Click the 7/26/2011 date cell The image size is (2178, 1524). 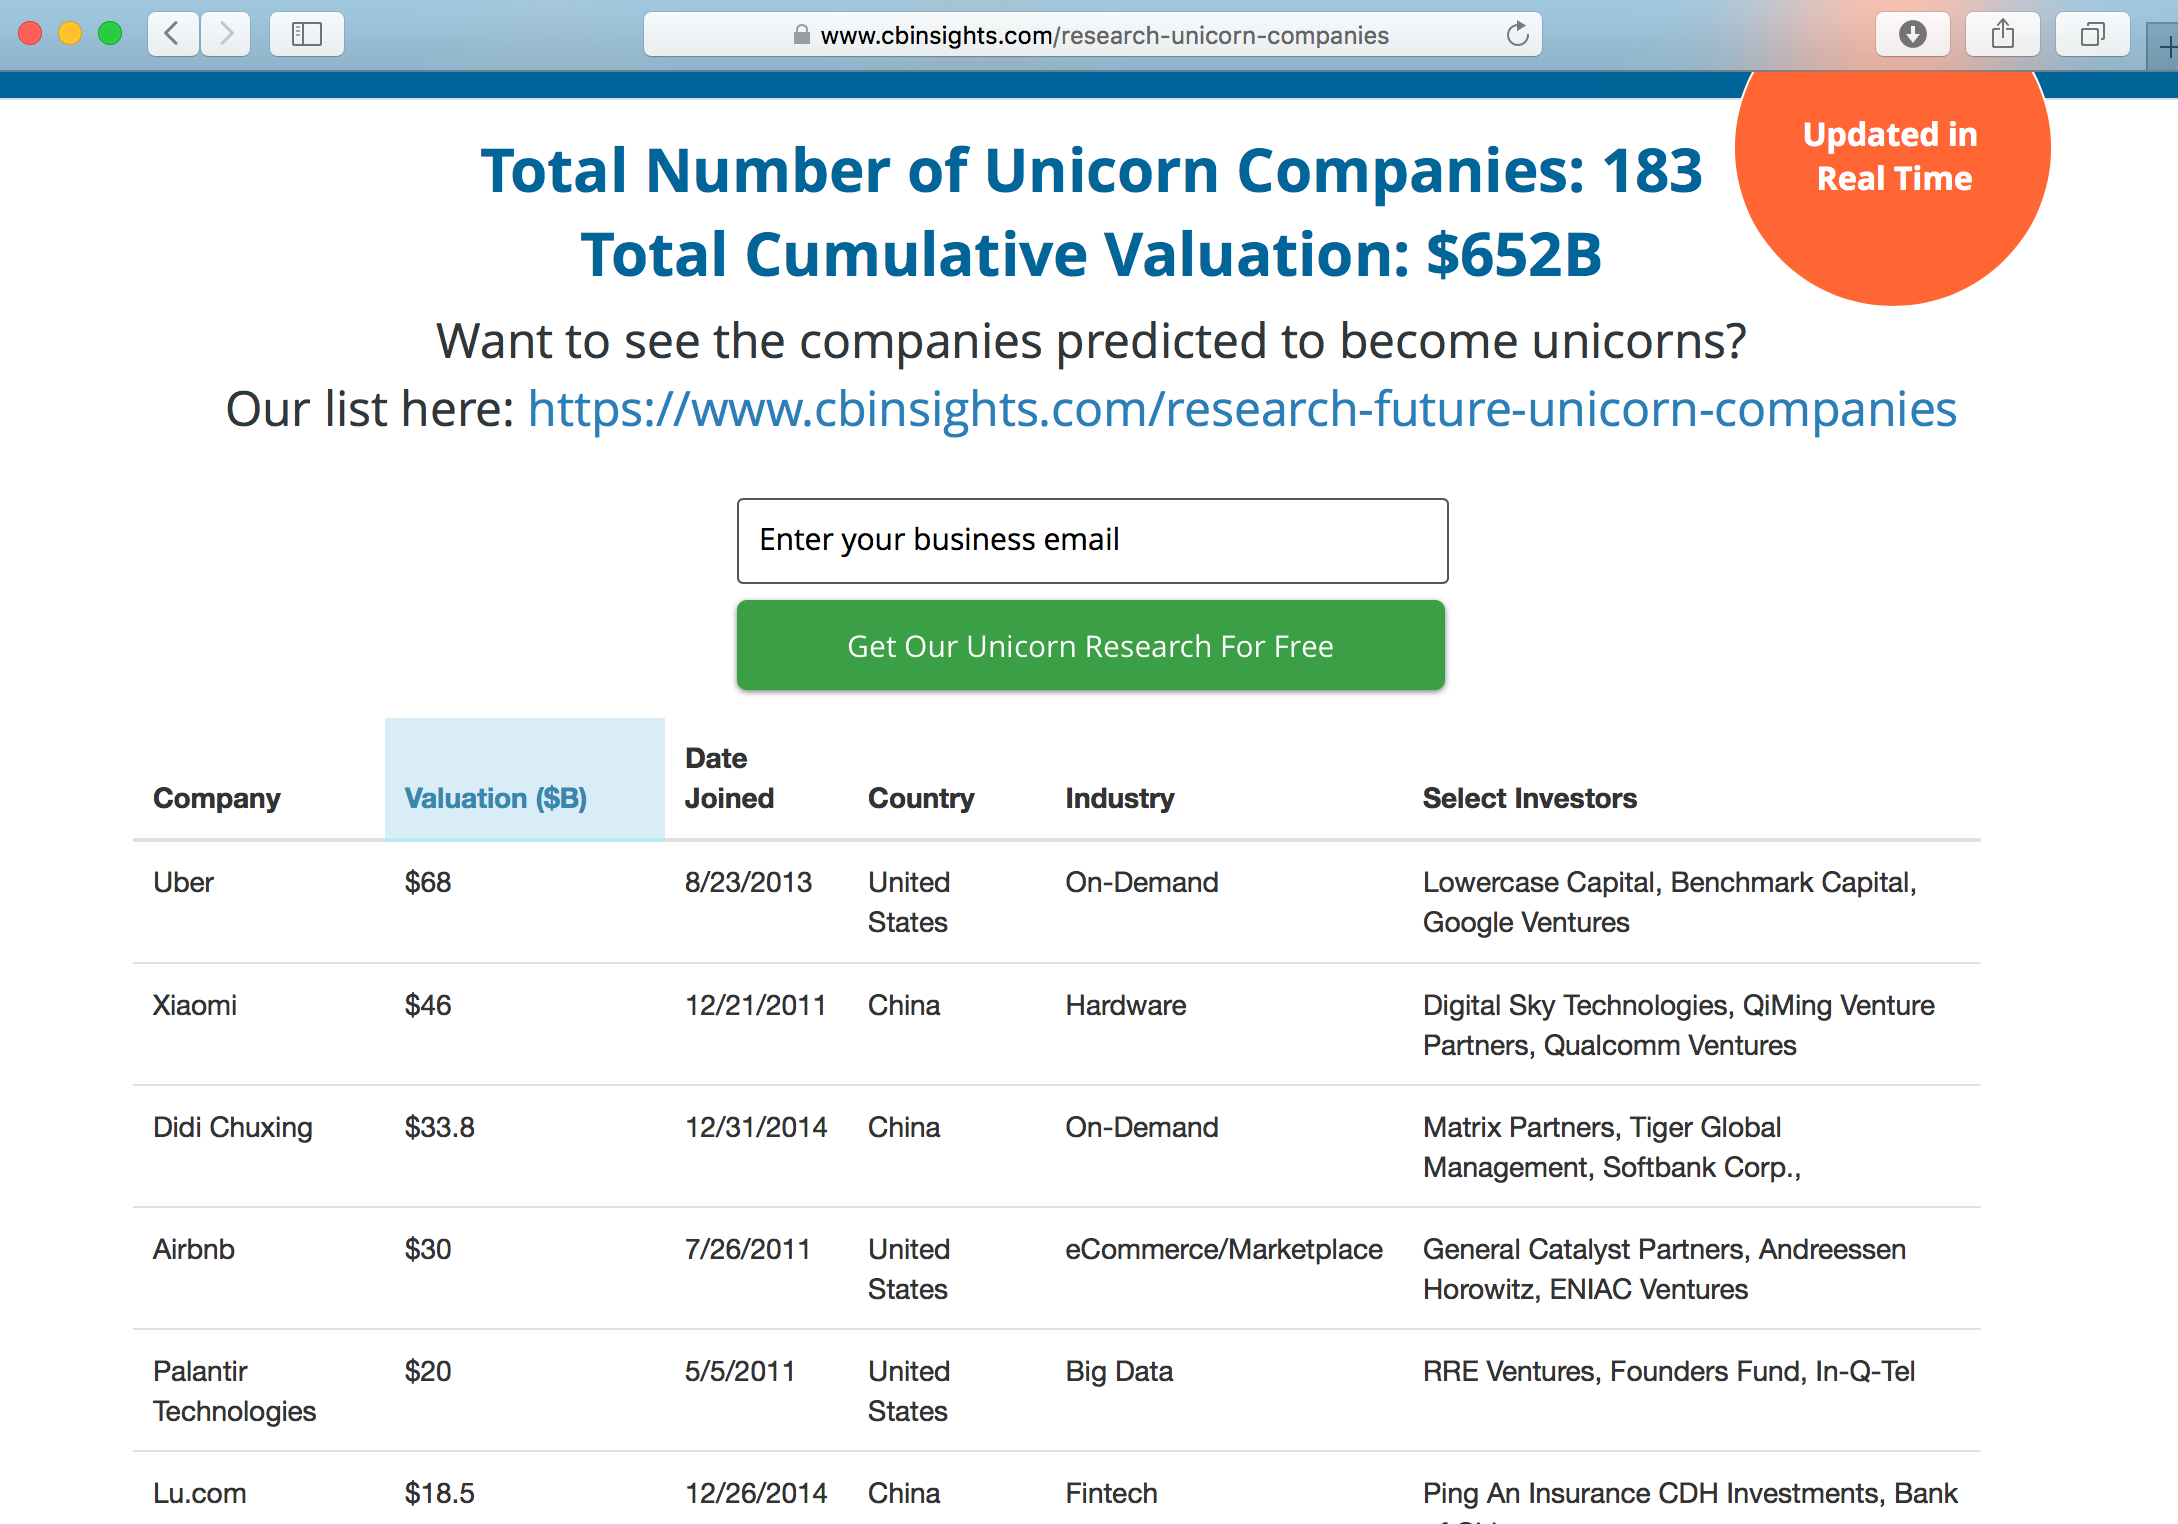(748, 1249)
